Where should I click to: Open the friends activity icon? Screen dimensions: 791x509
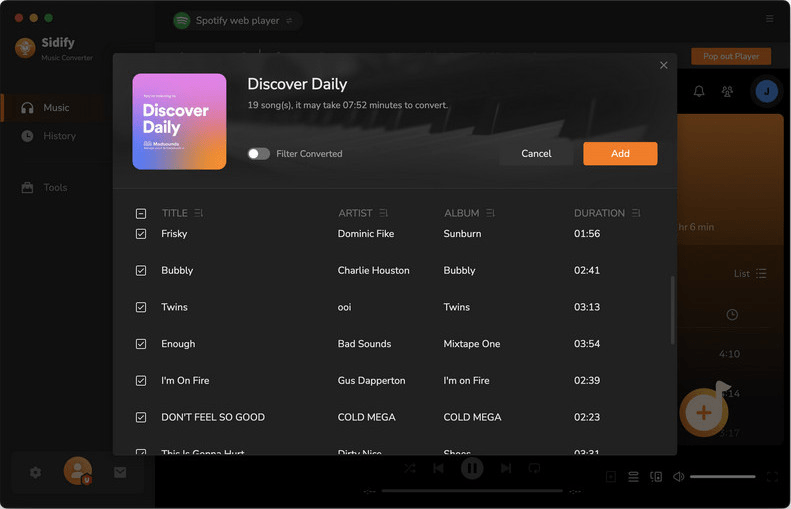click(728, 91)
